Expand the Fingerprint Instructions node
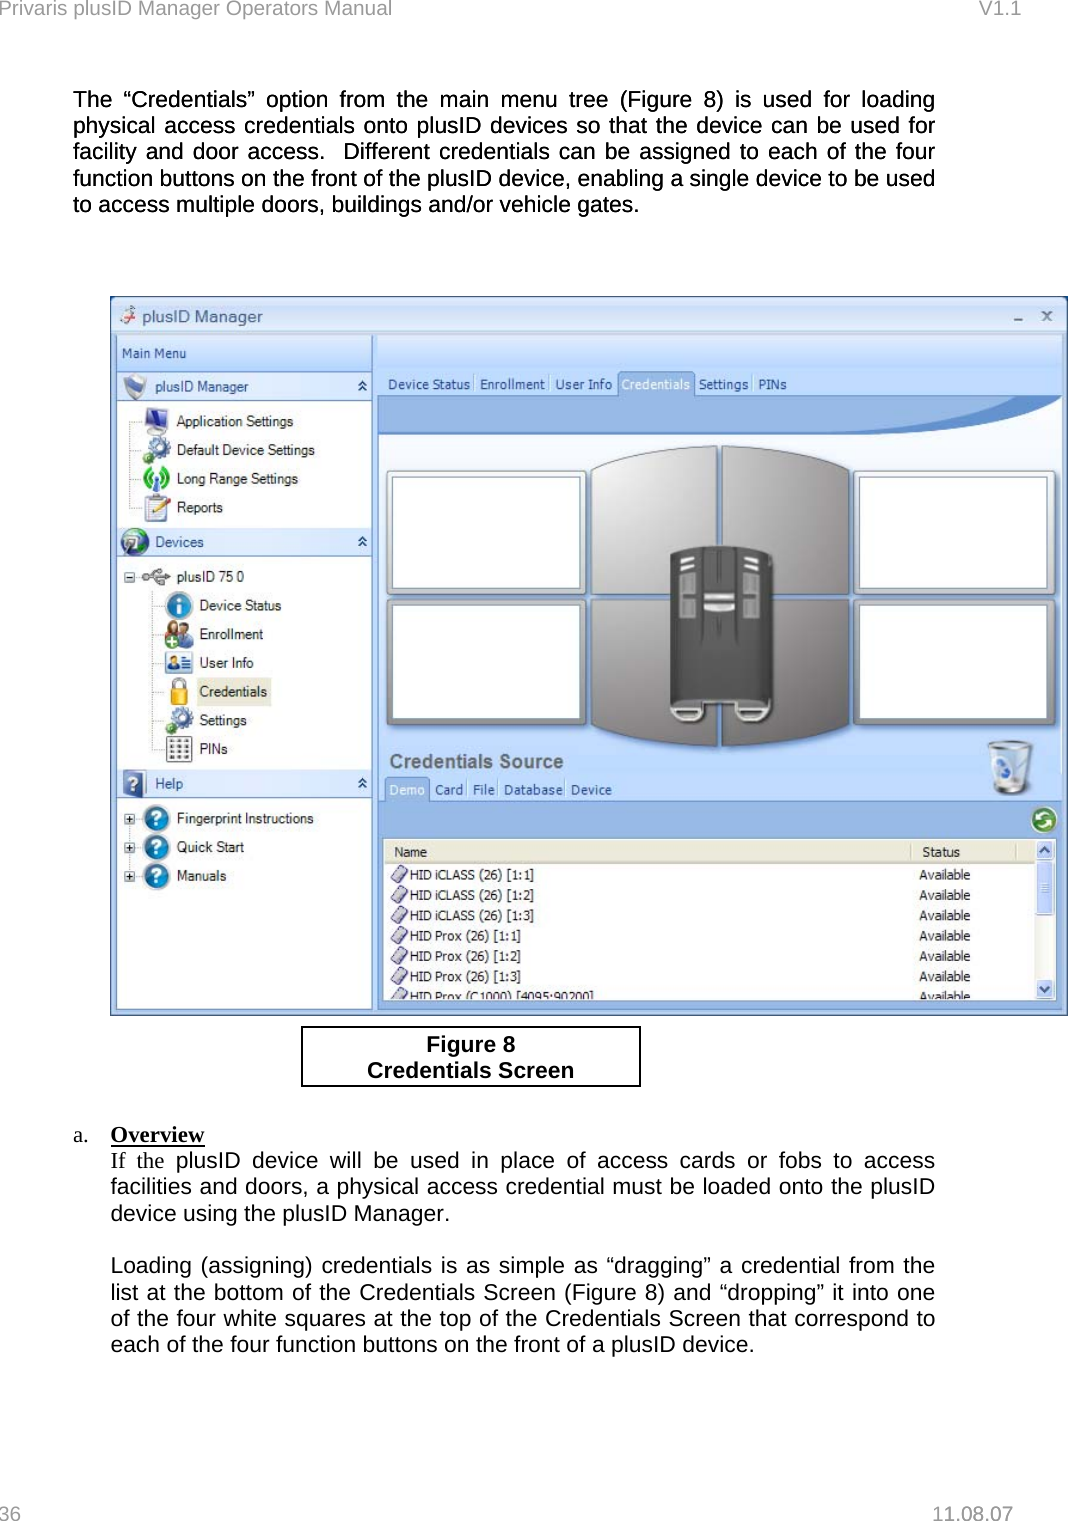Screen dimensions: 1068x1521 click(x=128, y=818)
